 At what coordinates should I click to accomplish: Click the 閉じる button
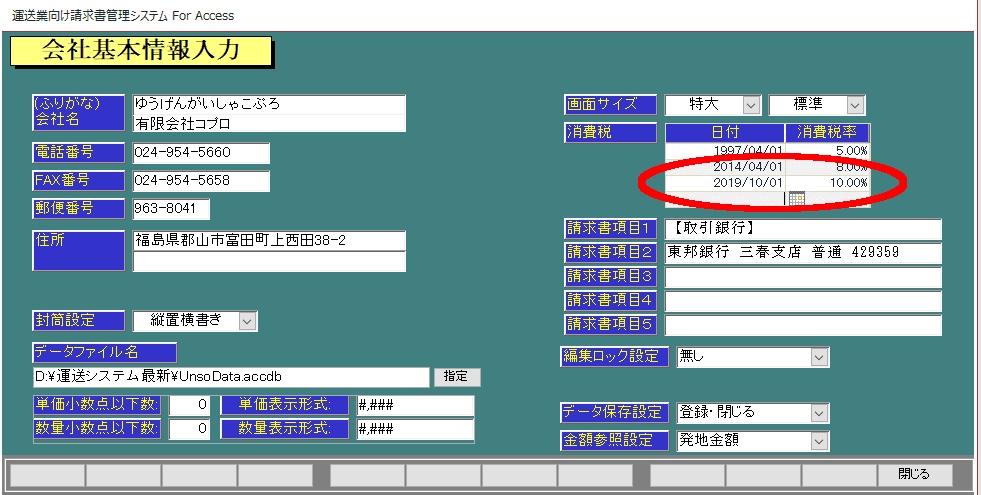point(914,474)
